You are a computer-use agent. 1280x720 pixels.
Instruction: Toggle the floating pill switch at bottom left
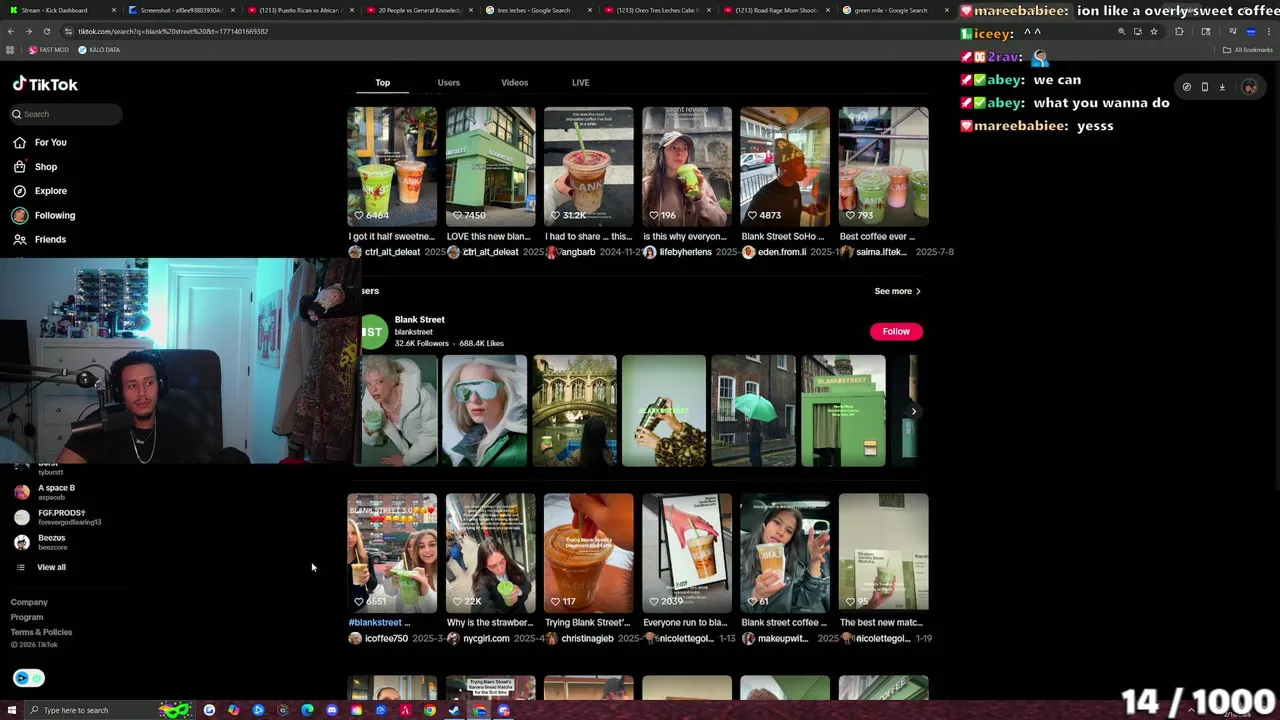(x=29, y=678)
